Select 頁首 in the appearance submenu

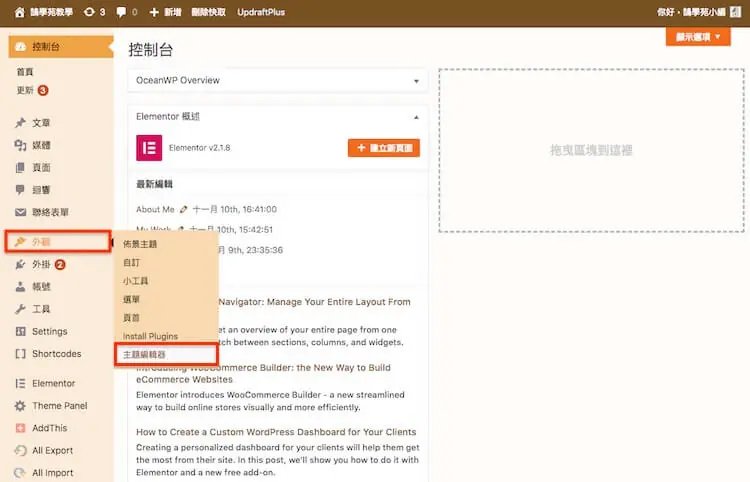coord(131,318)
